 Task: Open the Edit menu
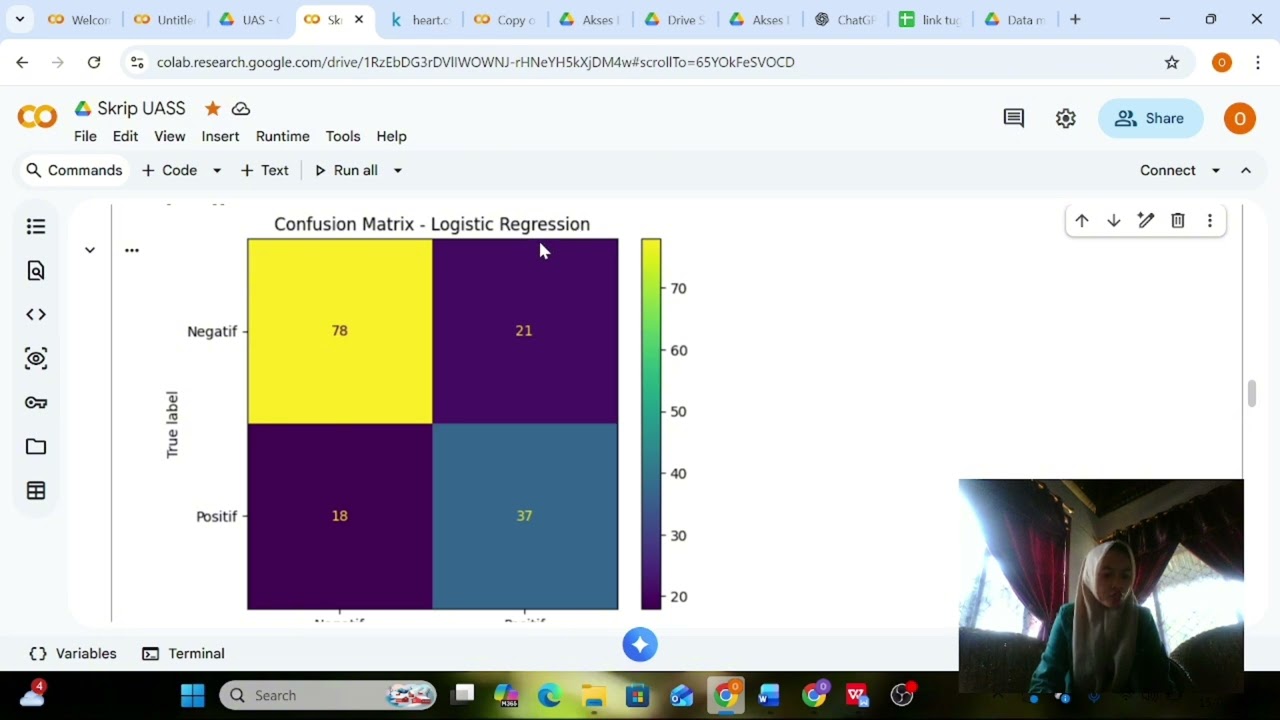point(125,136)
